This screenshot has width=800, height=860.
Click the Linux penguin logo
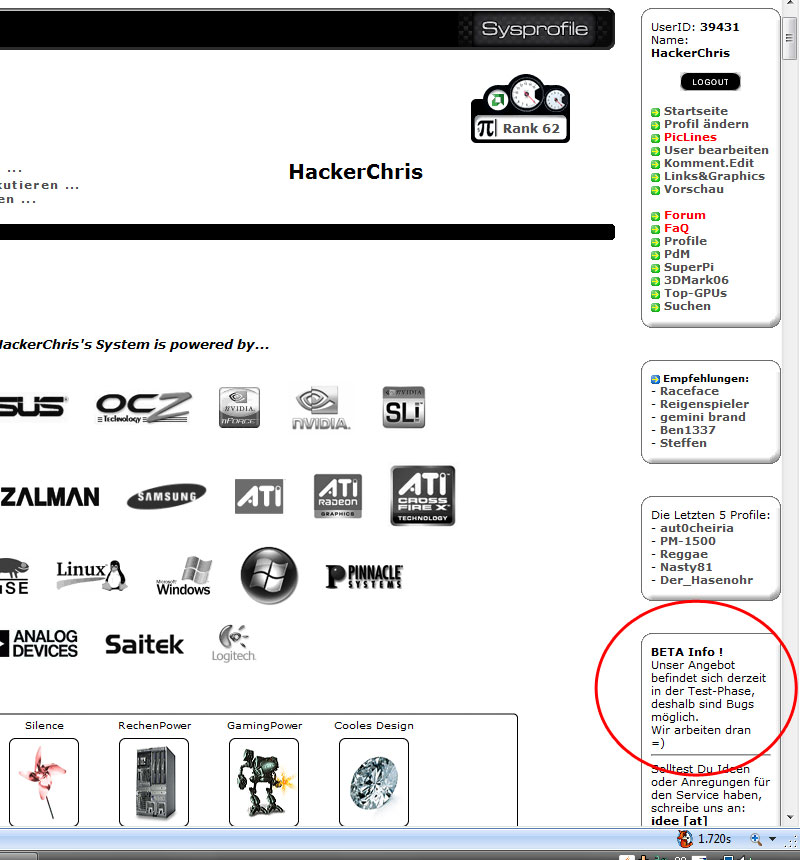click(92, 575)
